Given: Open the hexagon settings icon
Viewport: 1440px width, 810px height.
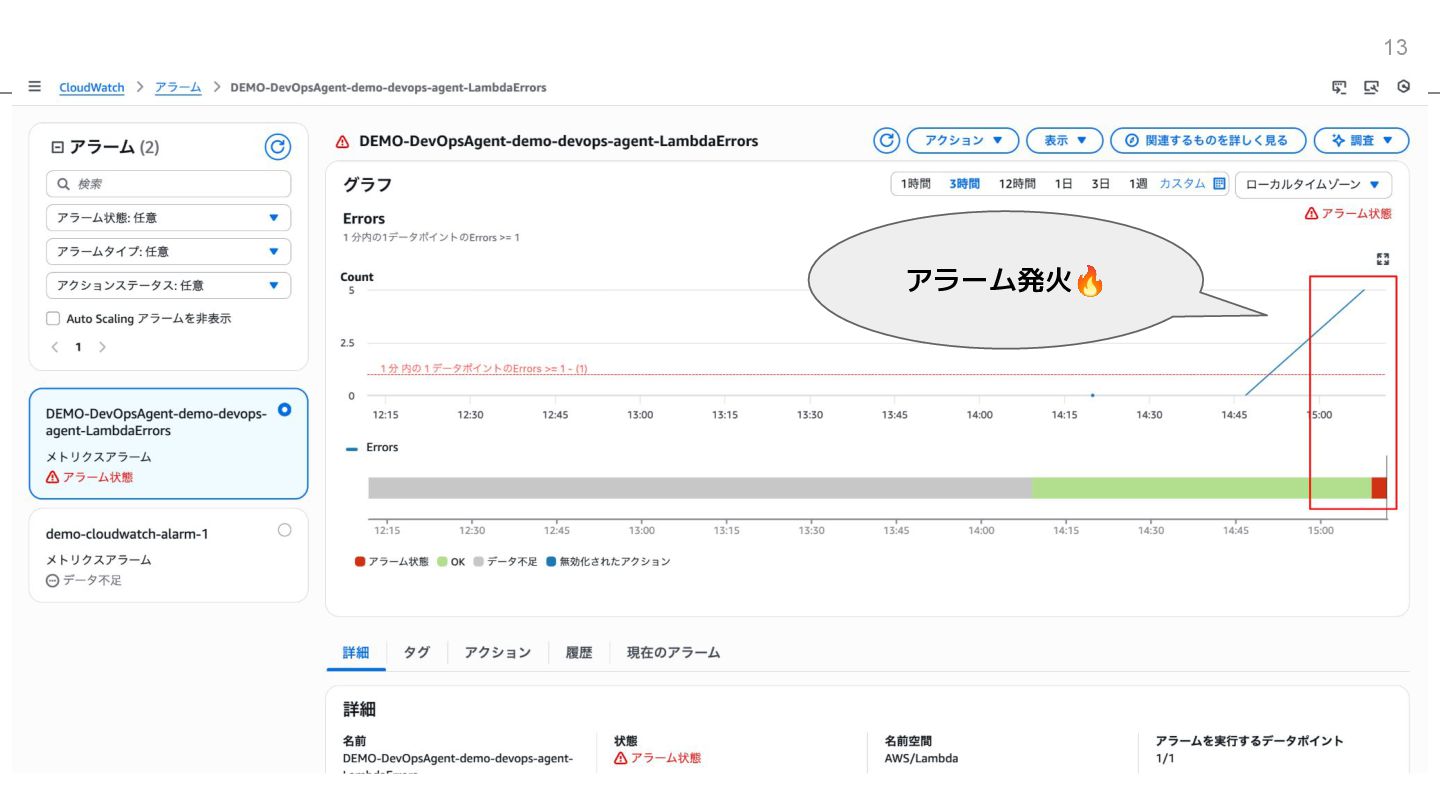Looking at the screenshot, I should pos(1404,87).
